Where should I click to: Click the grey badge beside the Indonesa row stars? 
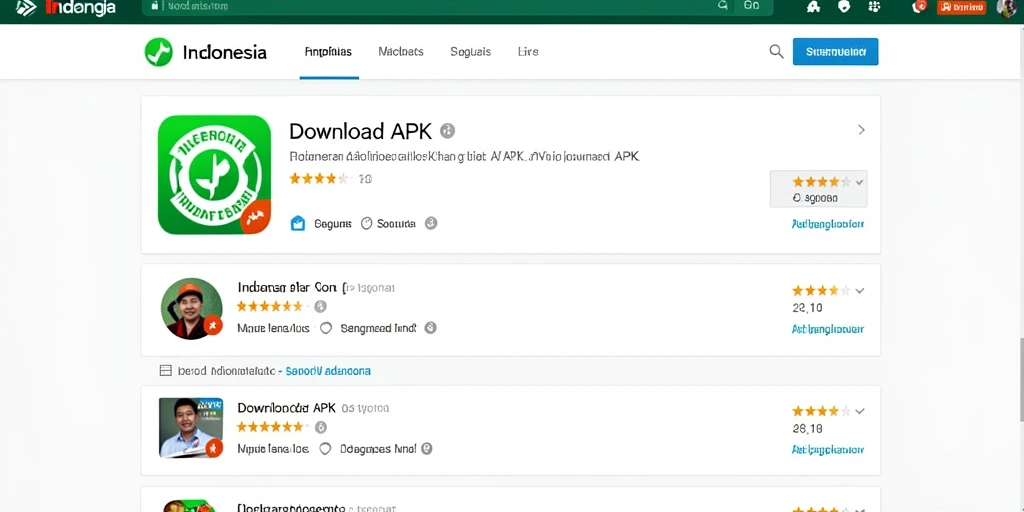click(x=320, y=306)
